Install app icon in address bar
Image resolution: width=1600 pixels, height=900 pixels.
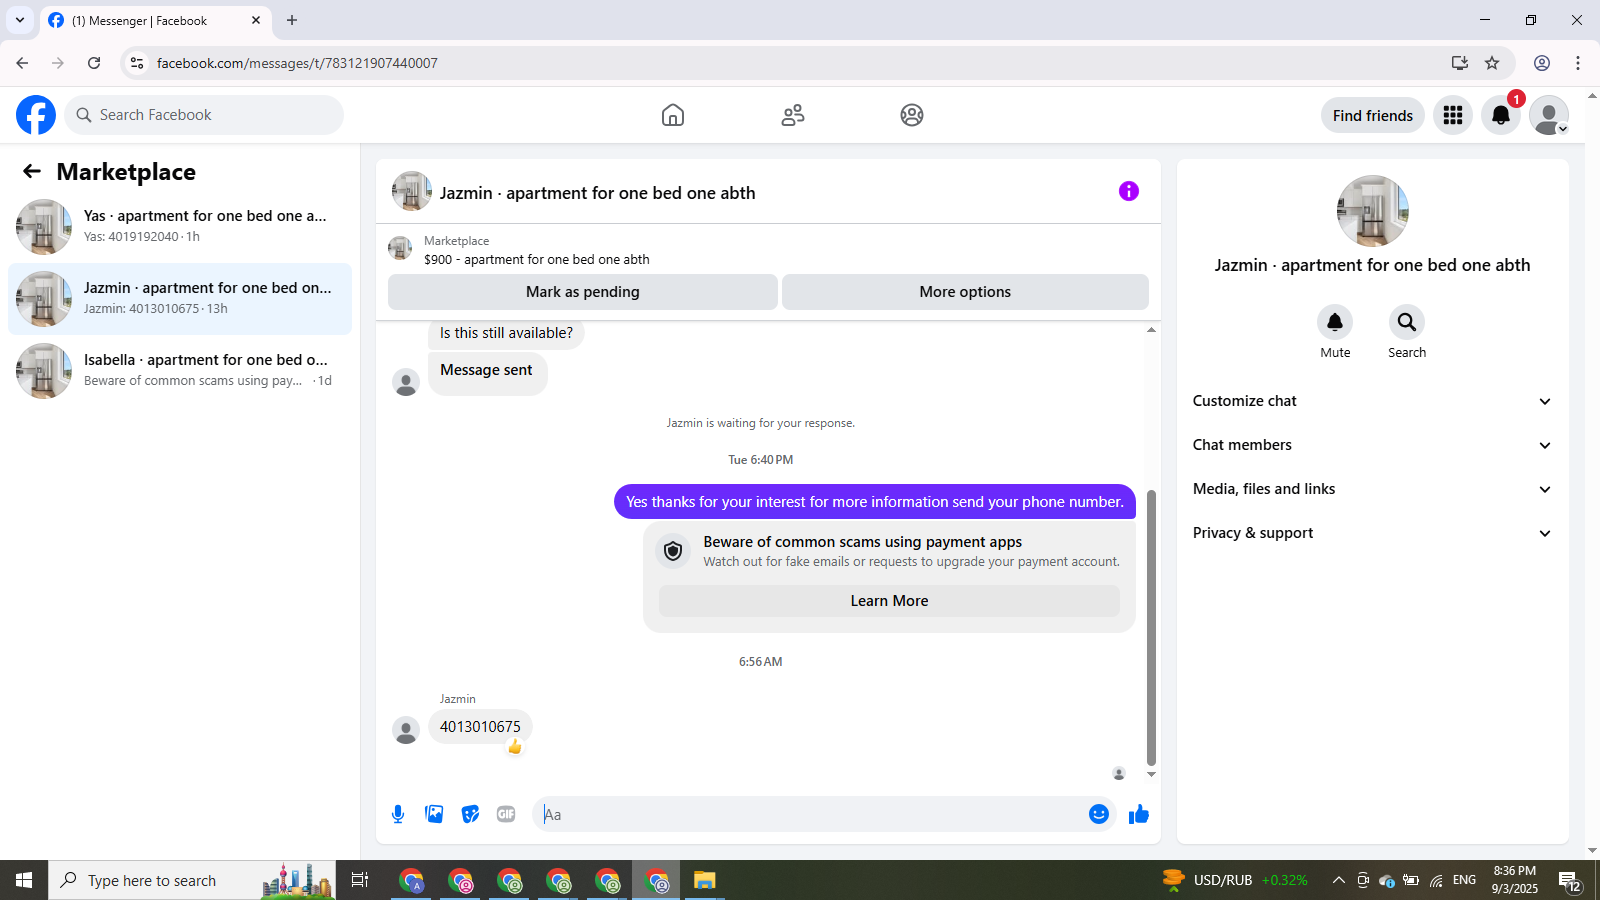1460,63
